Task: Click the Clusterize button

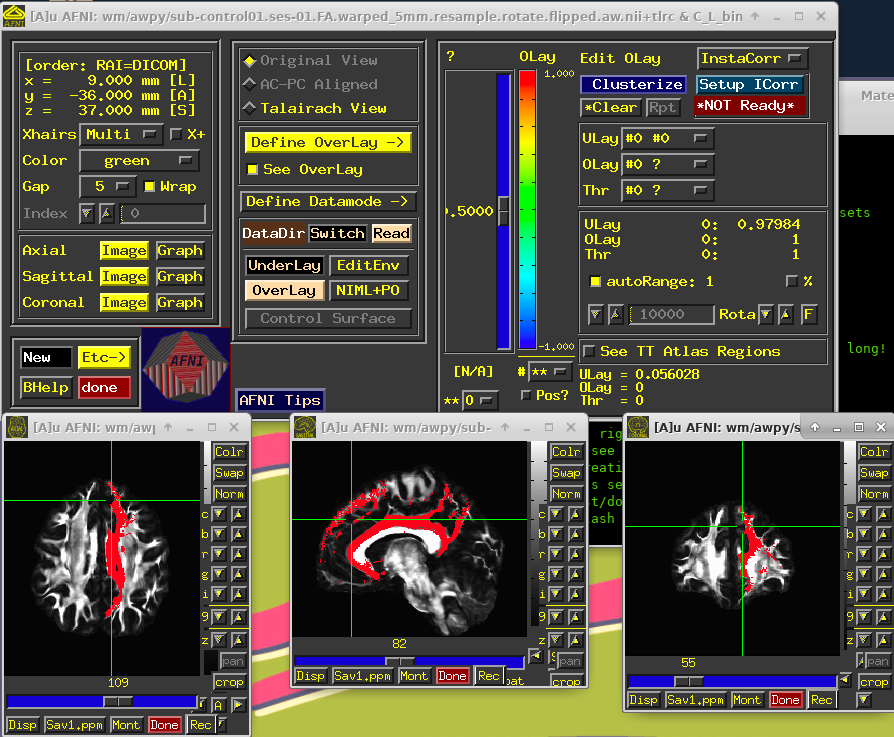Action: (634, 84)
